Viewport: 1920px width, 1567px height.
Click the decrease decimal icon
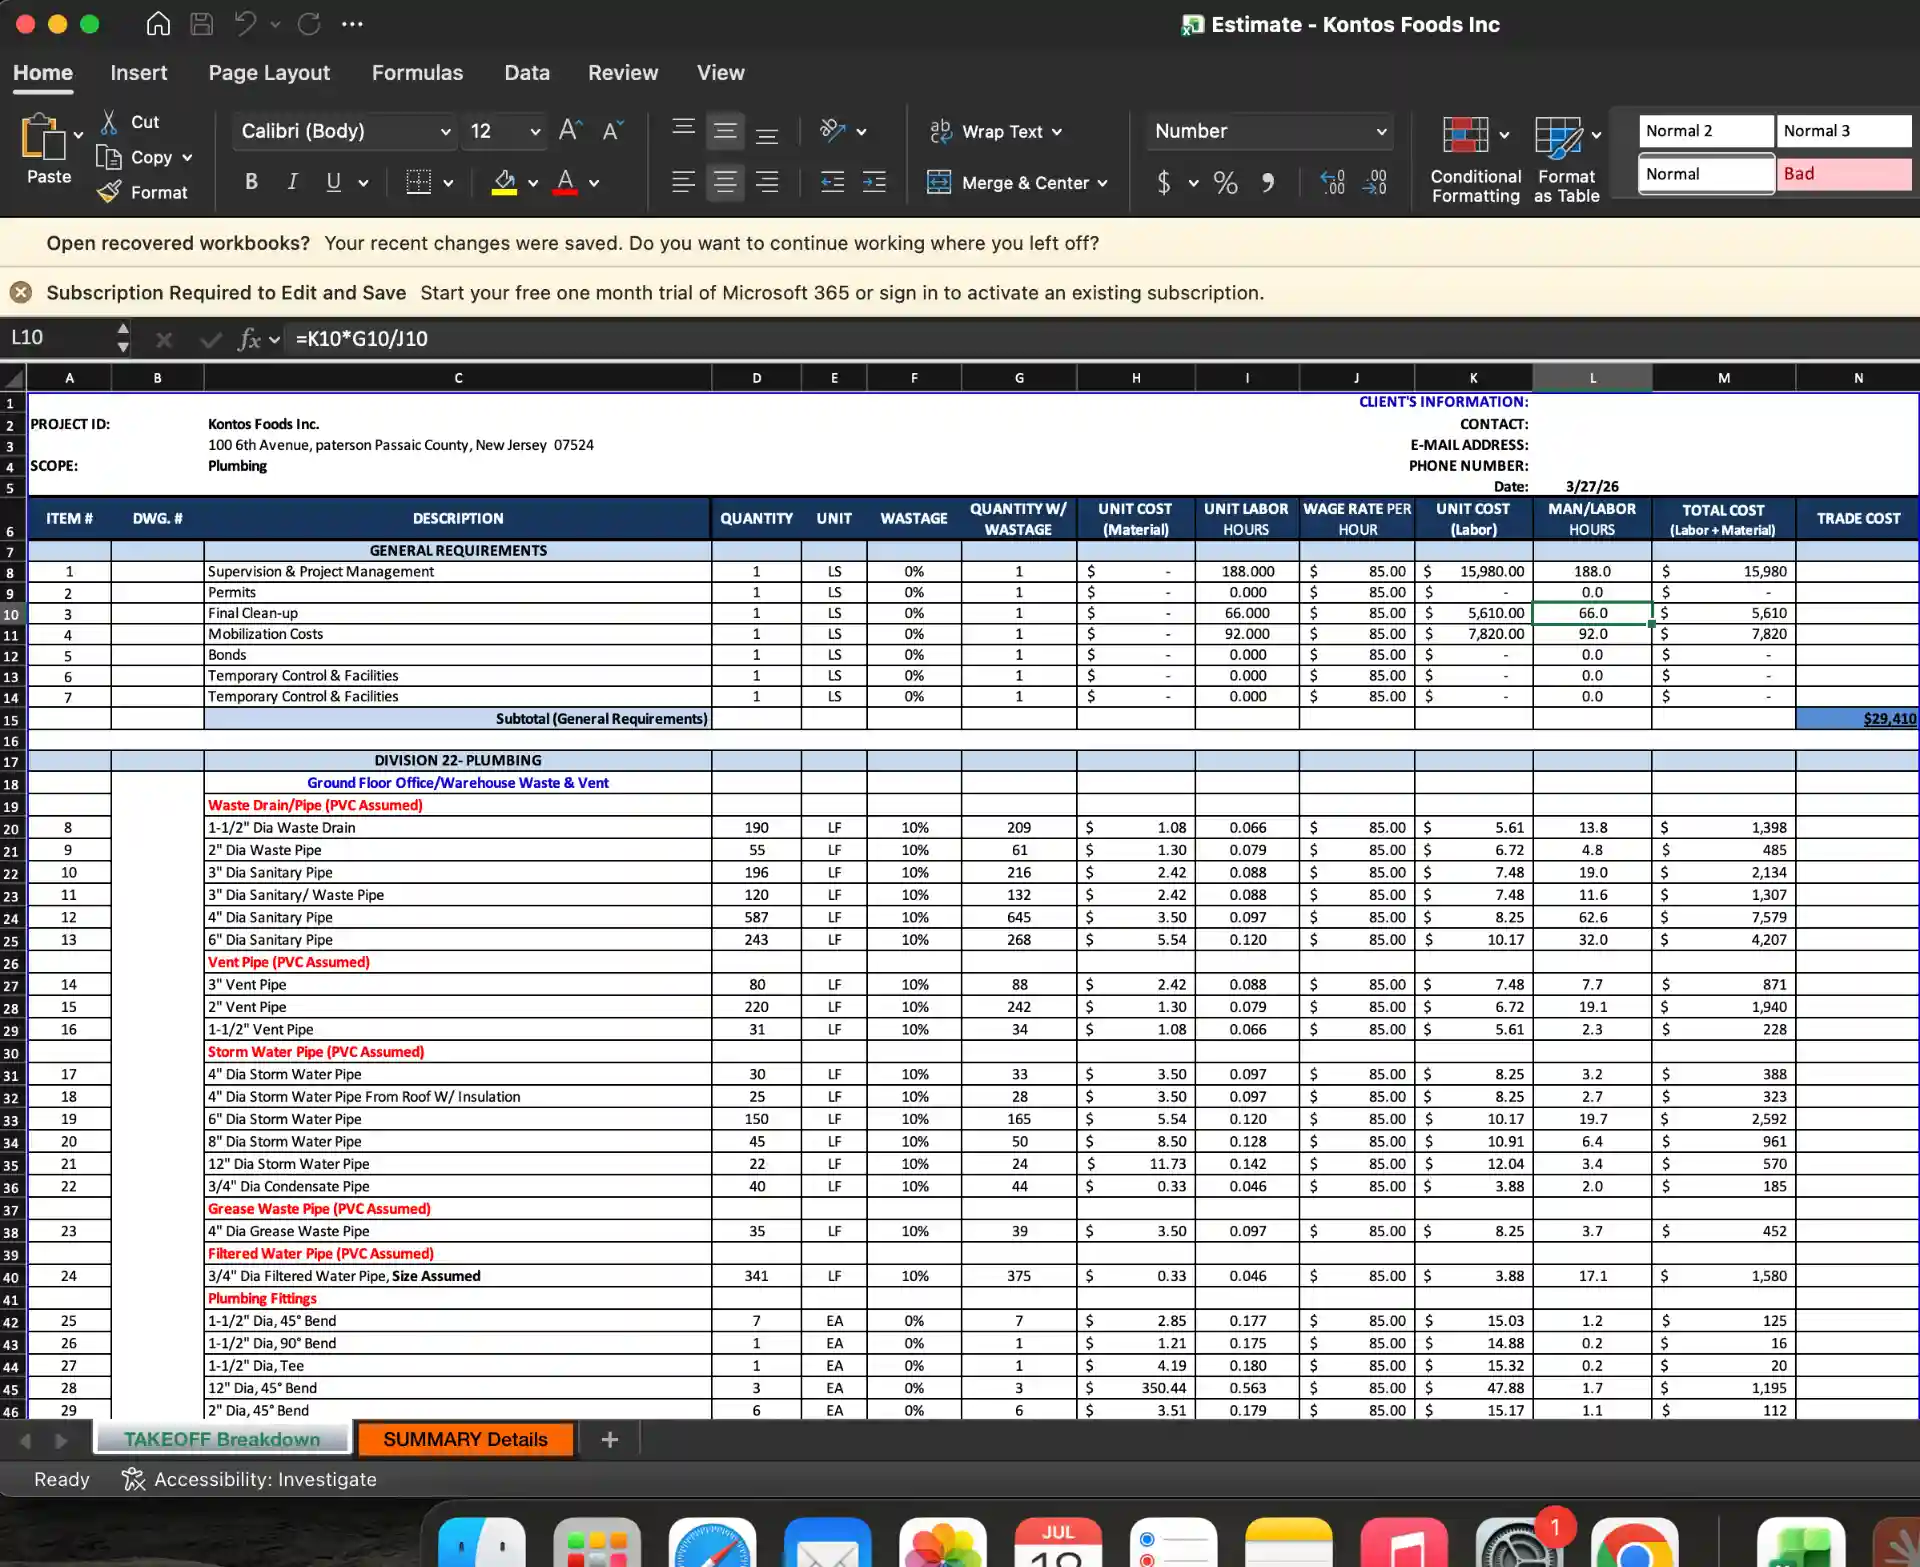point(1375,182)
